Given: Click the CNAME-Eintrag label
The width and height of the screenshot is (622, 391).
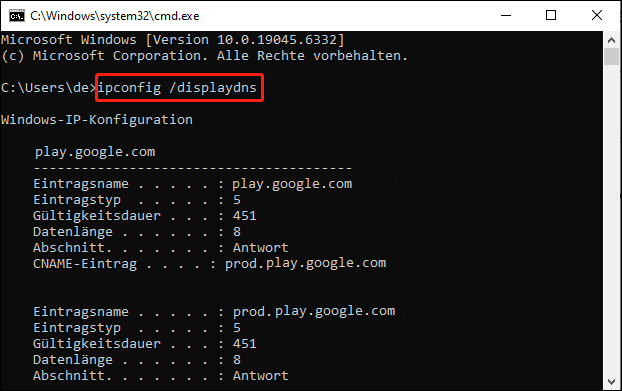Looking at the screenshot, I should (x=85, y=264).
